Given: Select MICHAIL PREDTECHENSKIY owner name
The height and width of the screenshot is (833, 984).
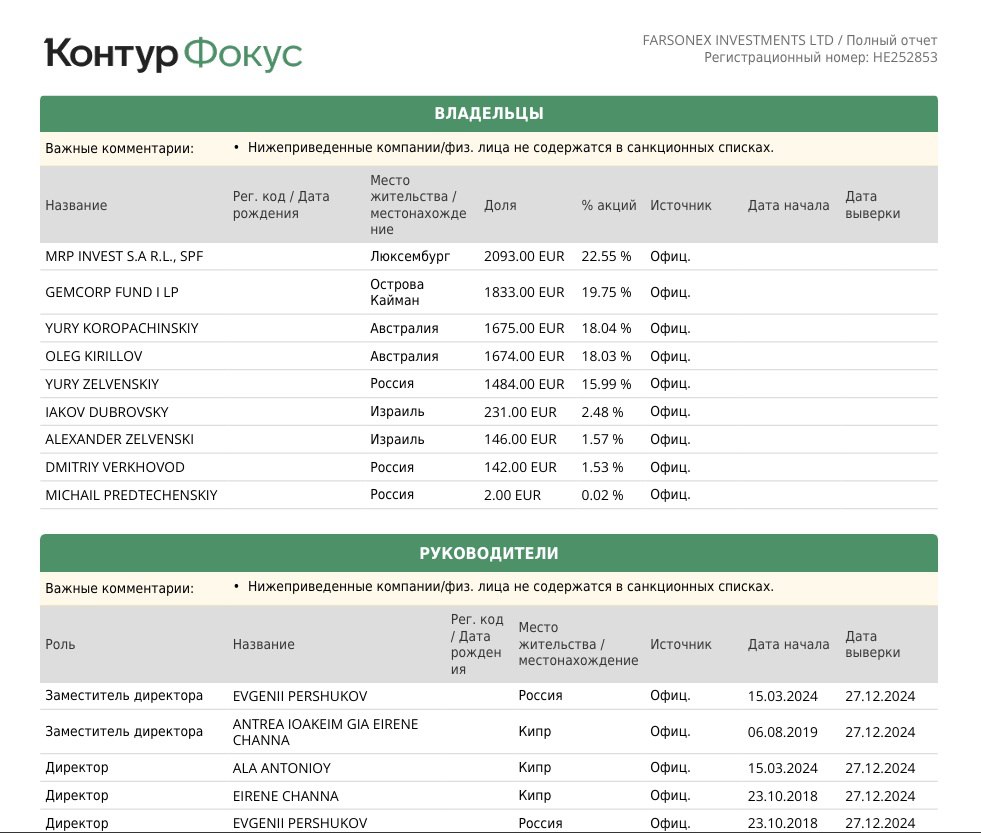Looking at the screenshot, I should click(131, 495).
